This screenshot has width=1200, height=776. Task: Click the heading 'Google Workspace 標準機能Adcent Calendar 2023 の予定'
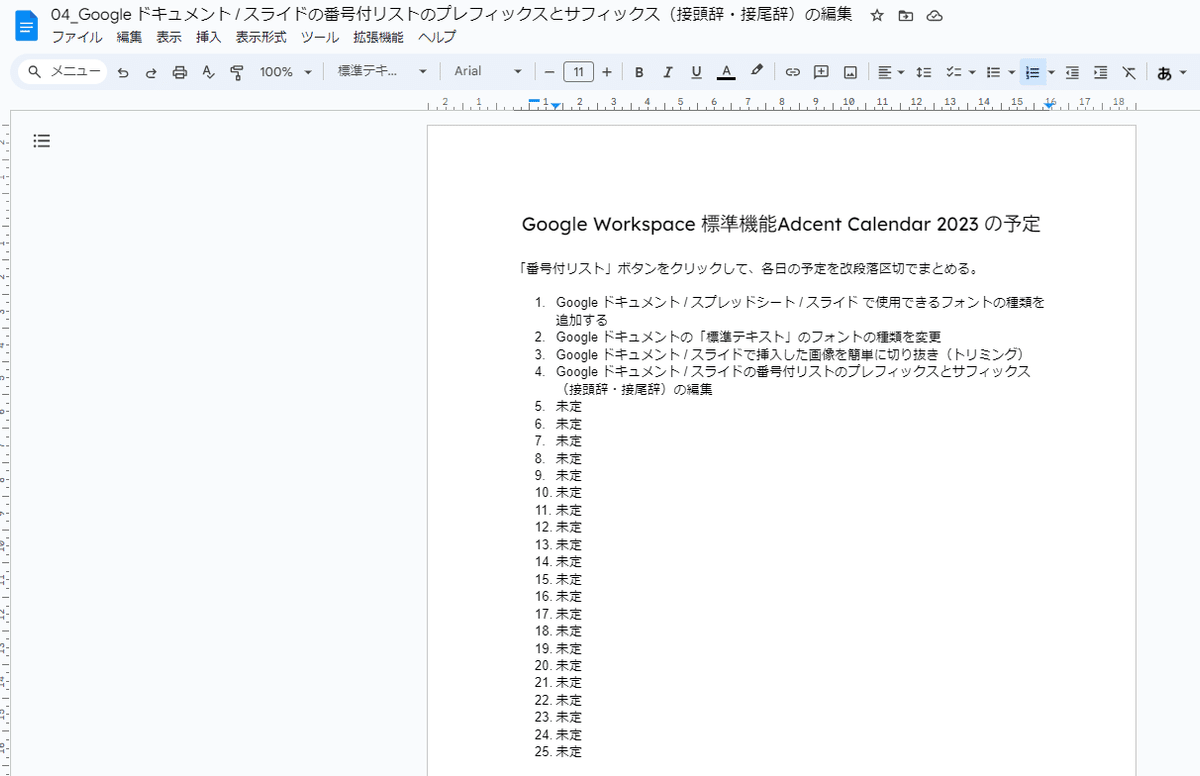tap(781, 224)
